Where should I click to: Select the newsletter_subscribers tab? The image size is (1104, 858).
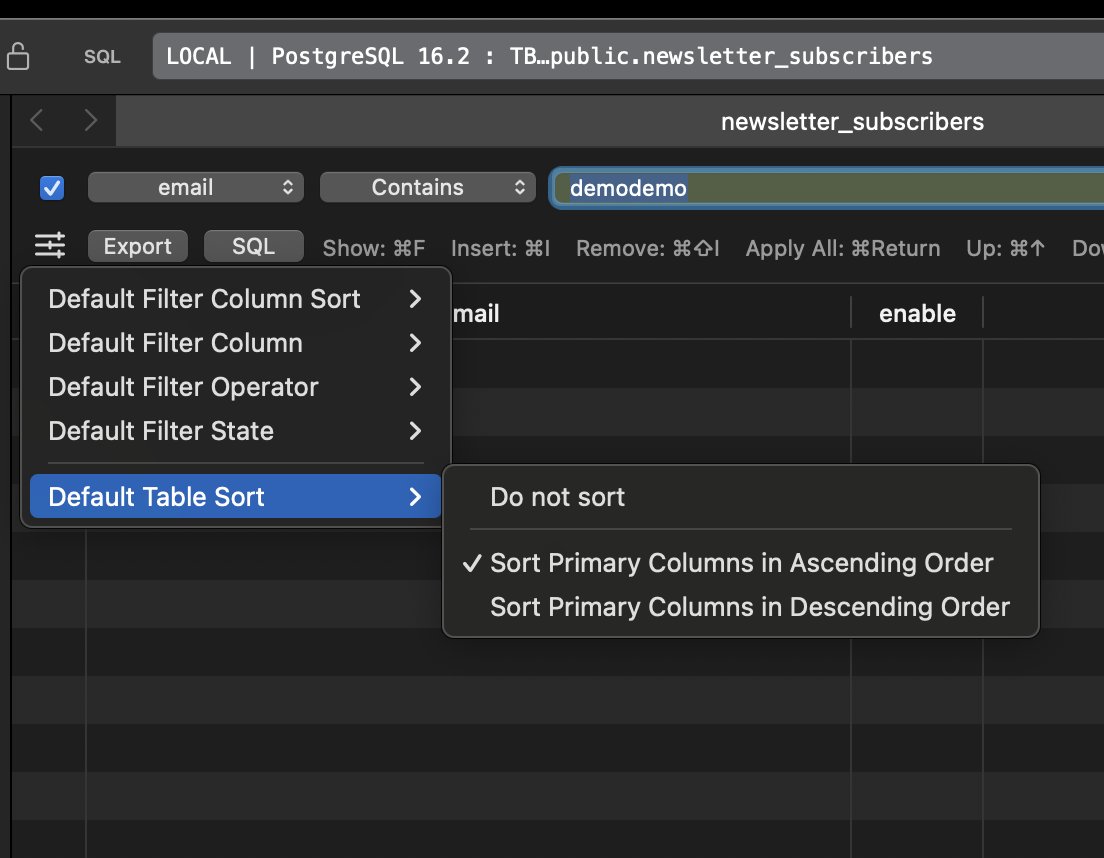pos(852,122)
